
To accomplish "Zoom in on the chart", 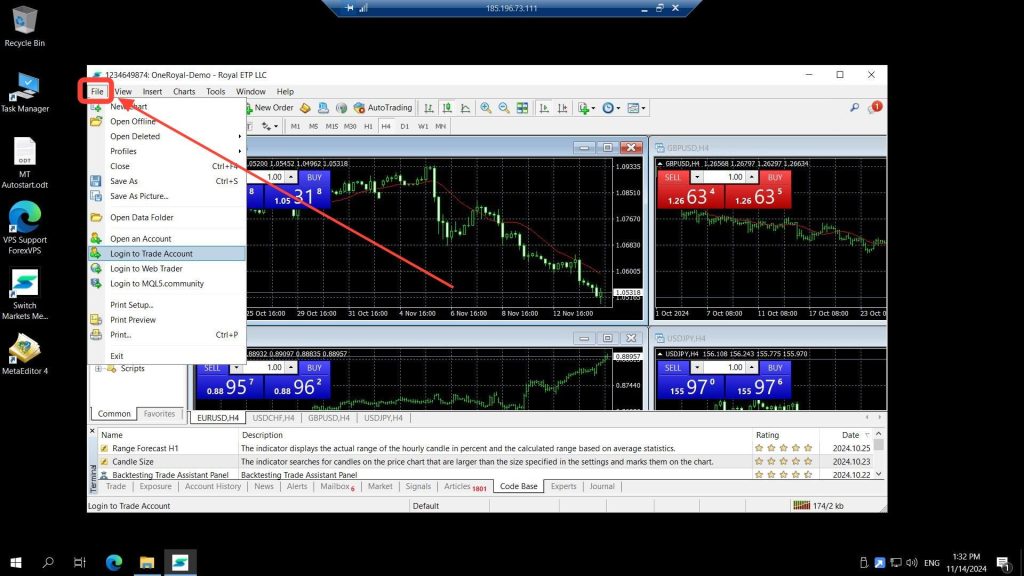I will (x=486, y=108).
